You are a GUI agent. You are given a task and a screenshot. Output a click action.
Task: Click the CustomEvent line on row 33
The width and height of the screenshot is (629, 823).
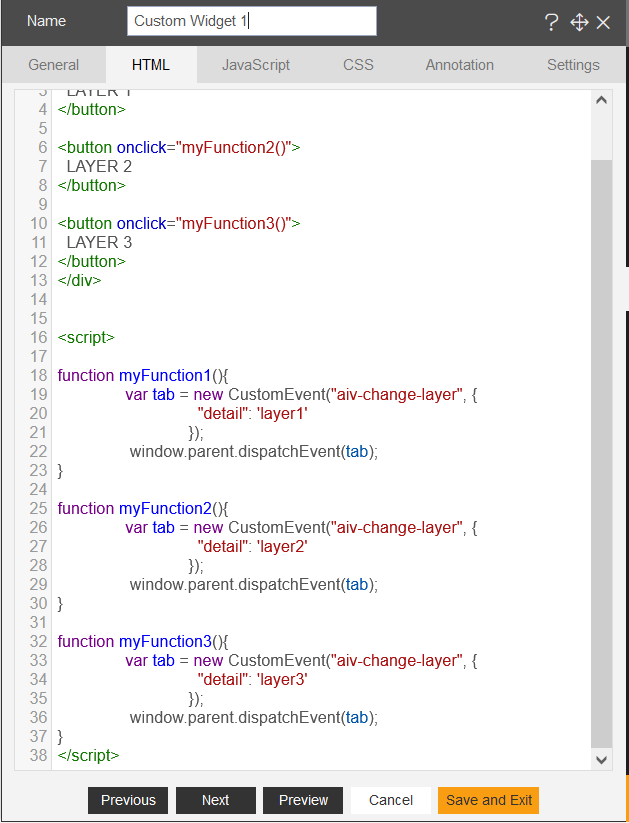[301, 660]
